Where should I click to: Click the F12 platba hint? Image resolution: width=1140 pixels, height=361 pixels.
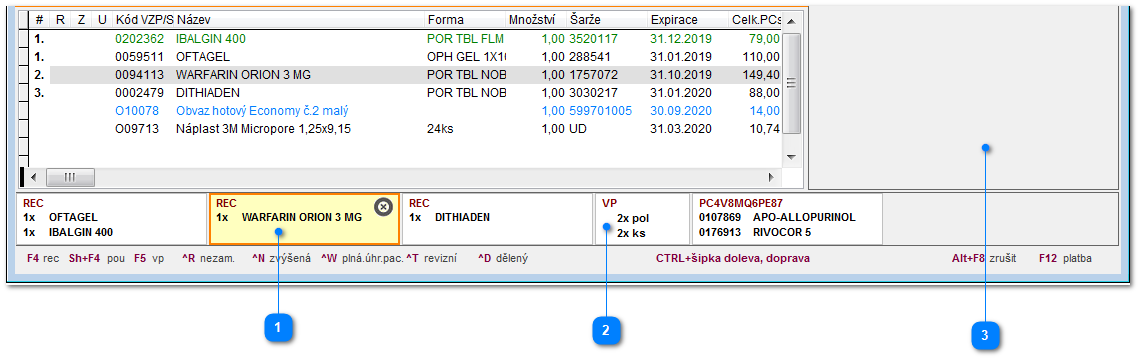(1066, 258)
